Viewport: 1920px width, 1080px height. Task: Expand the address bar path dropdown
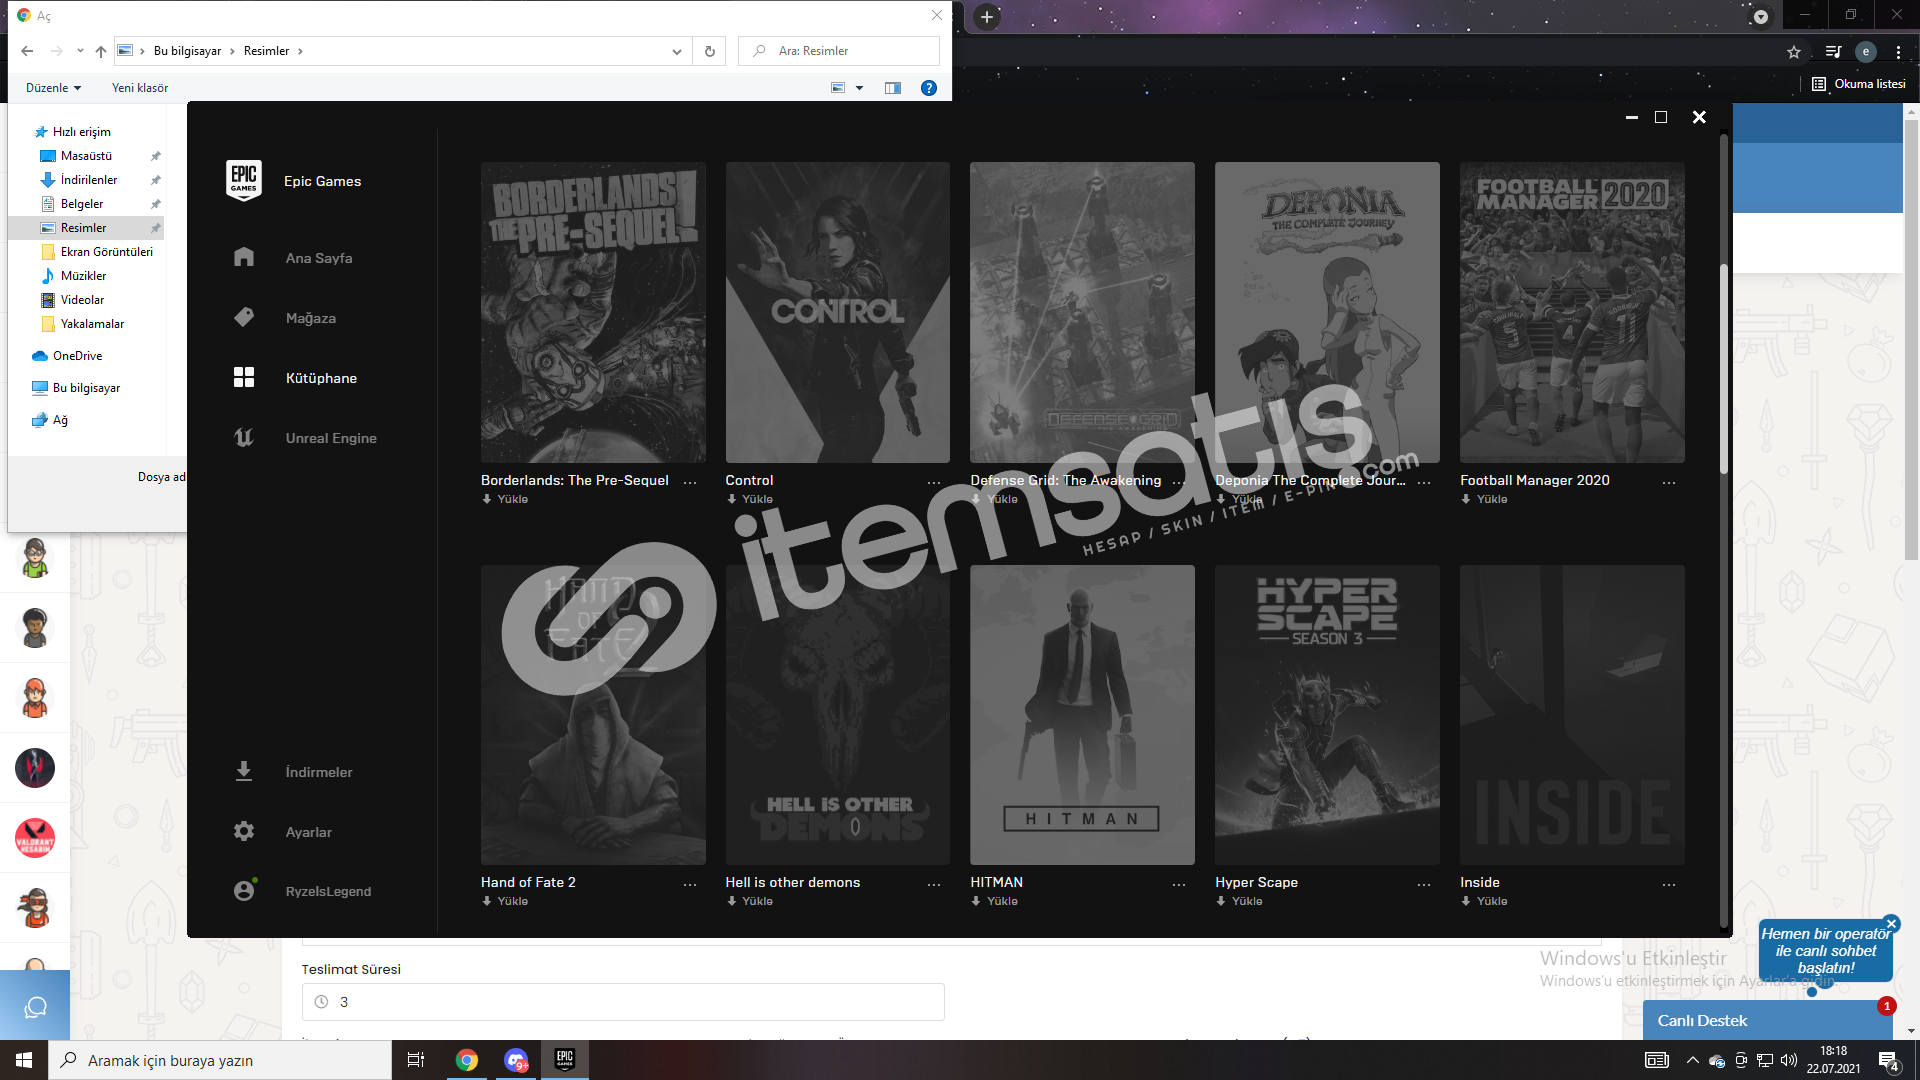677,51
